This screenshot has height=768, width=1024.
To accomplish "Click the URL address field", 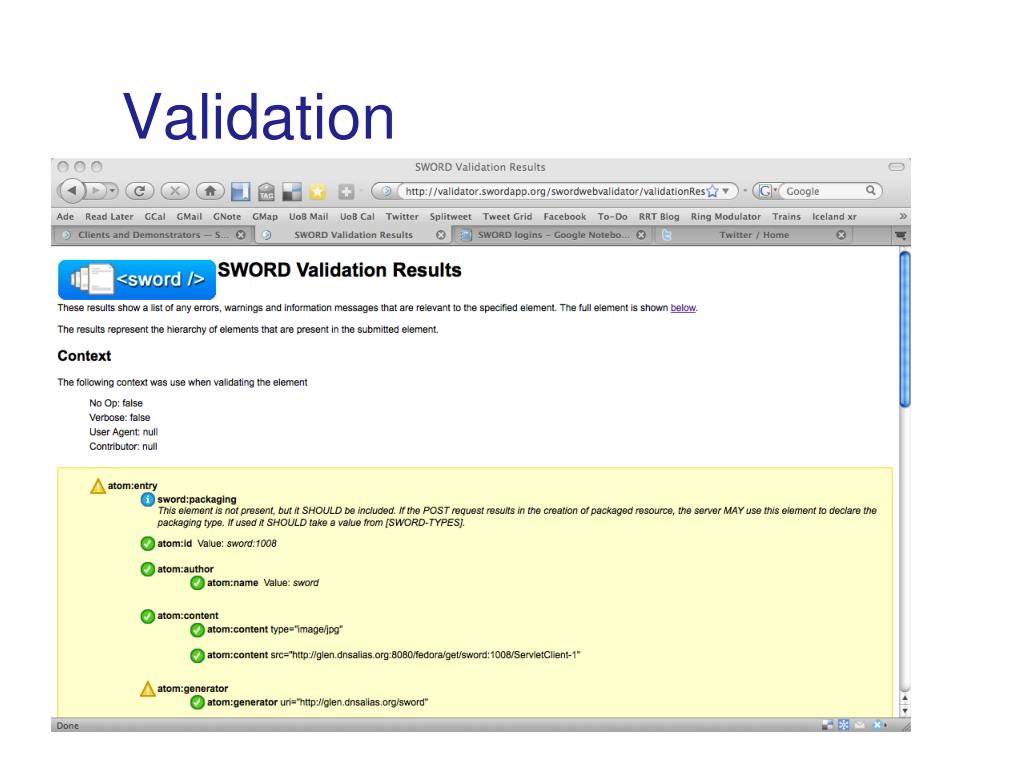I will point(554,191).
